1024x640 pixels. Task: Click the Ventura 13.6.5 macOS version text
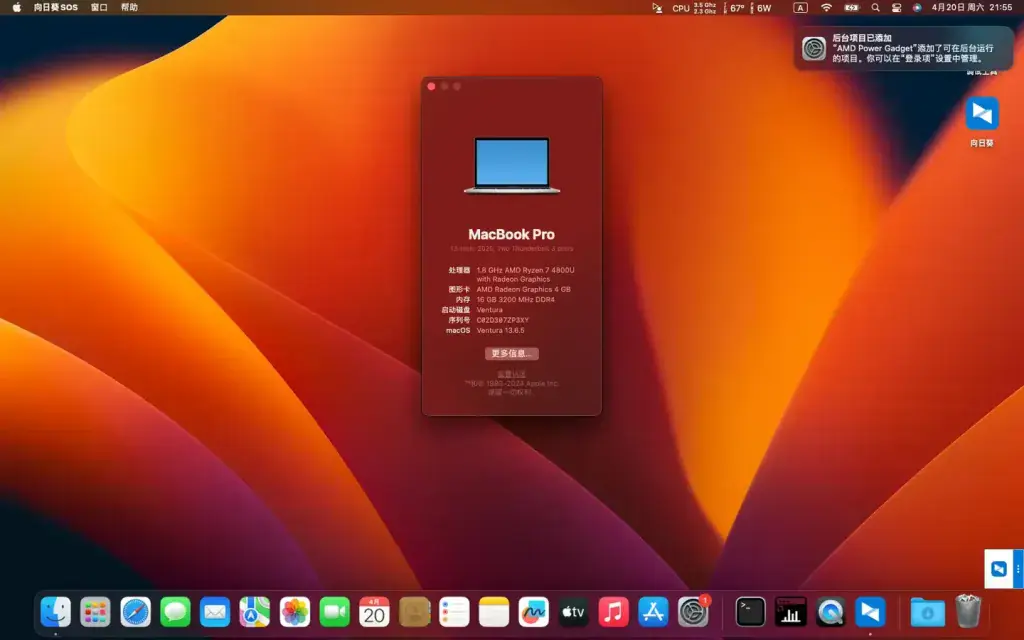pyautogui.click(x=500, y=330)
